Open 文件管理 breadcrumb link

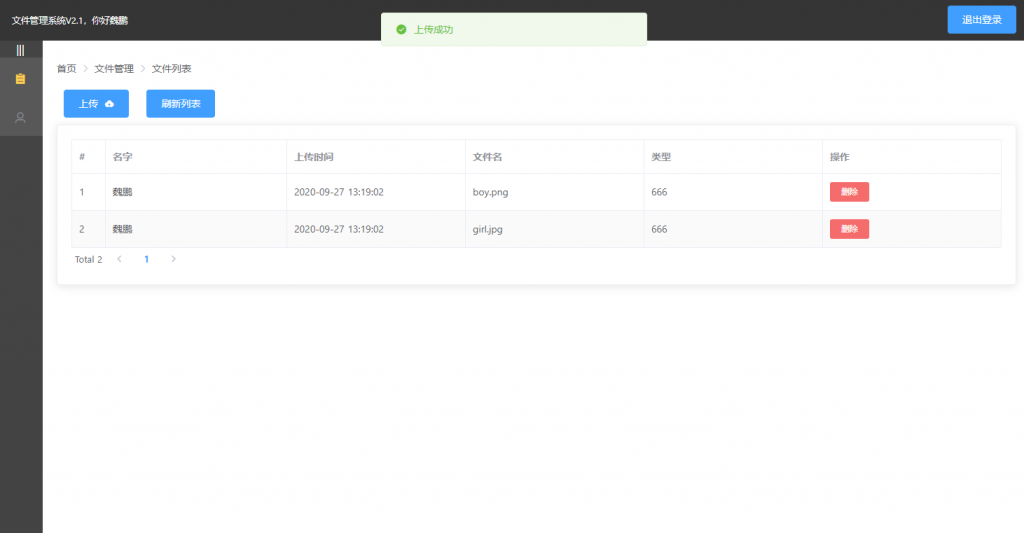(114, 69)
